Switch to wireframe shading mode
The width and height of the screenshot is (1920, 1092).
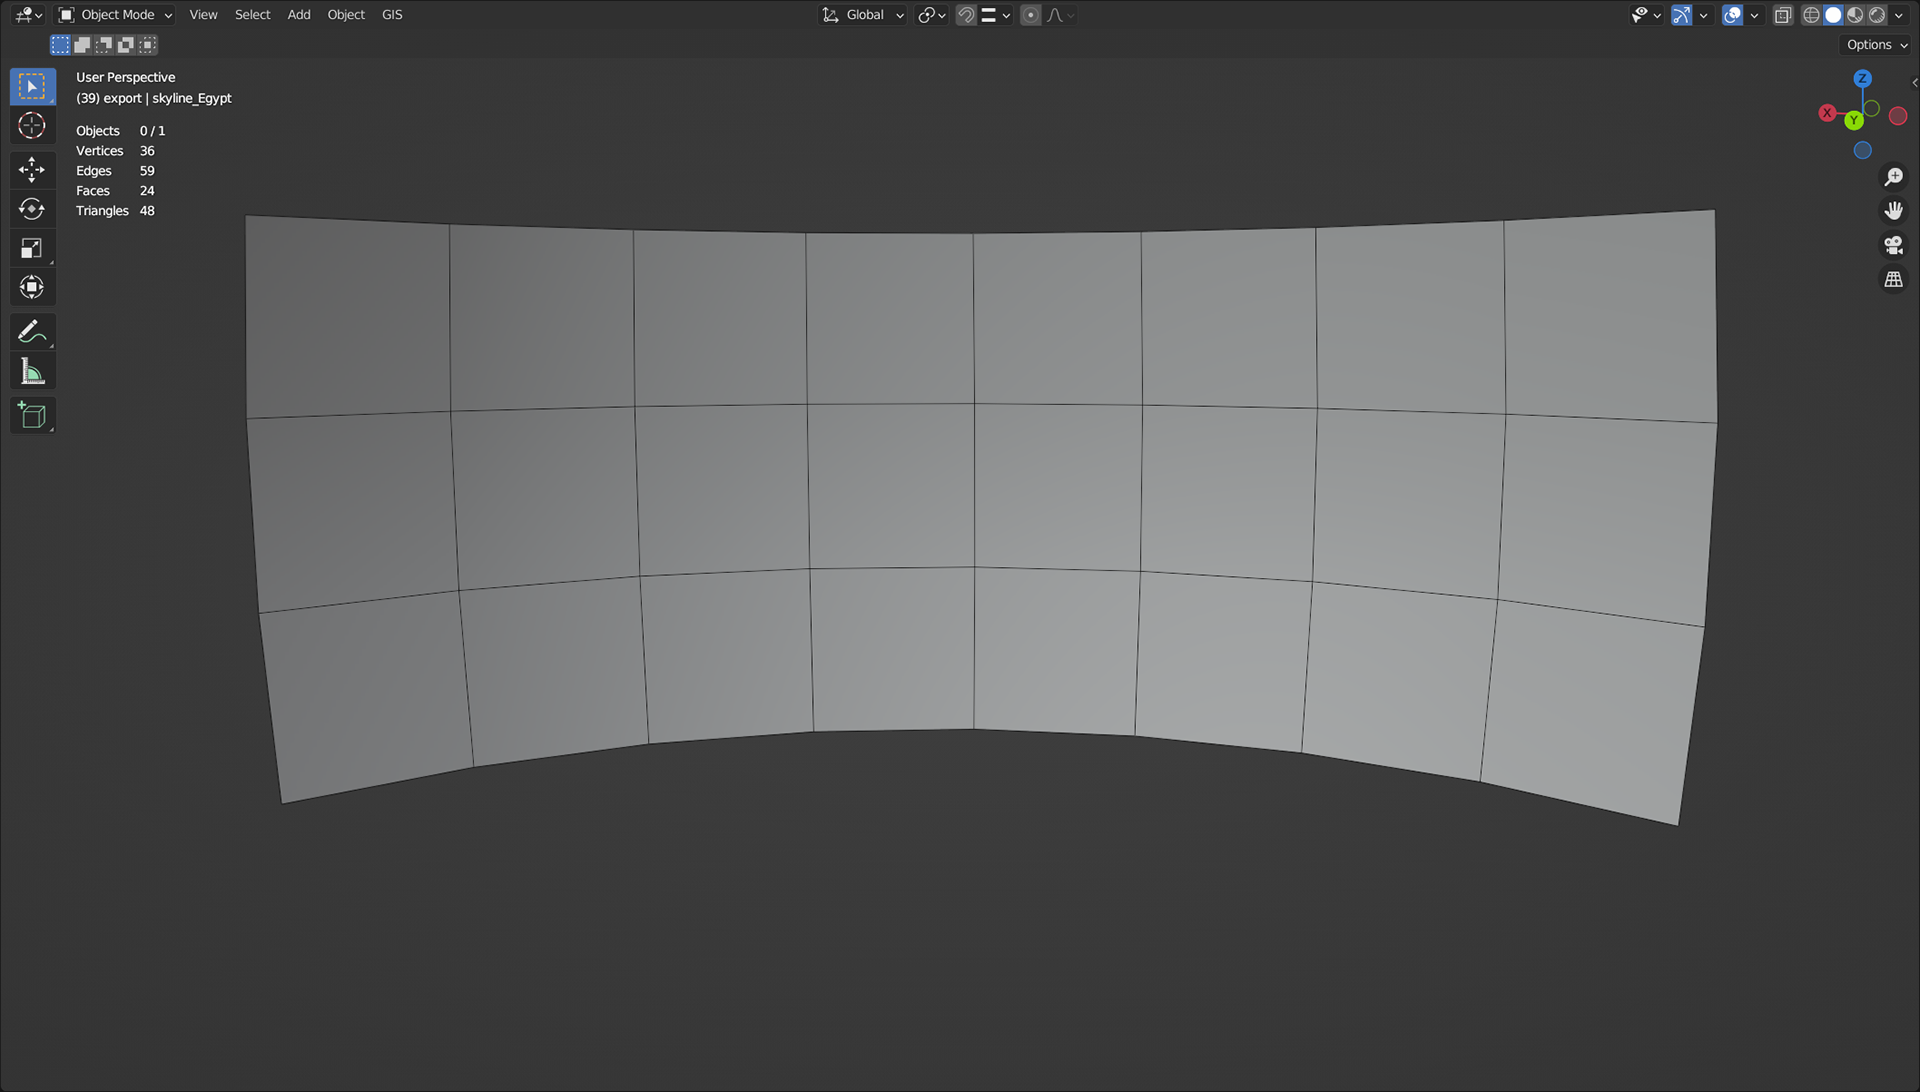(x=1811, y=15)
